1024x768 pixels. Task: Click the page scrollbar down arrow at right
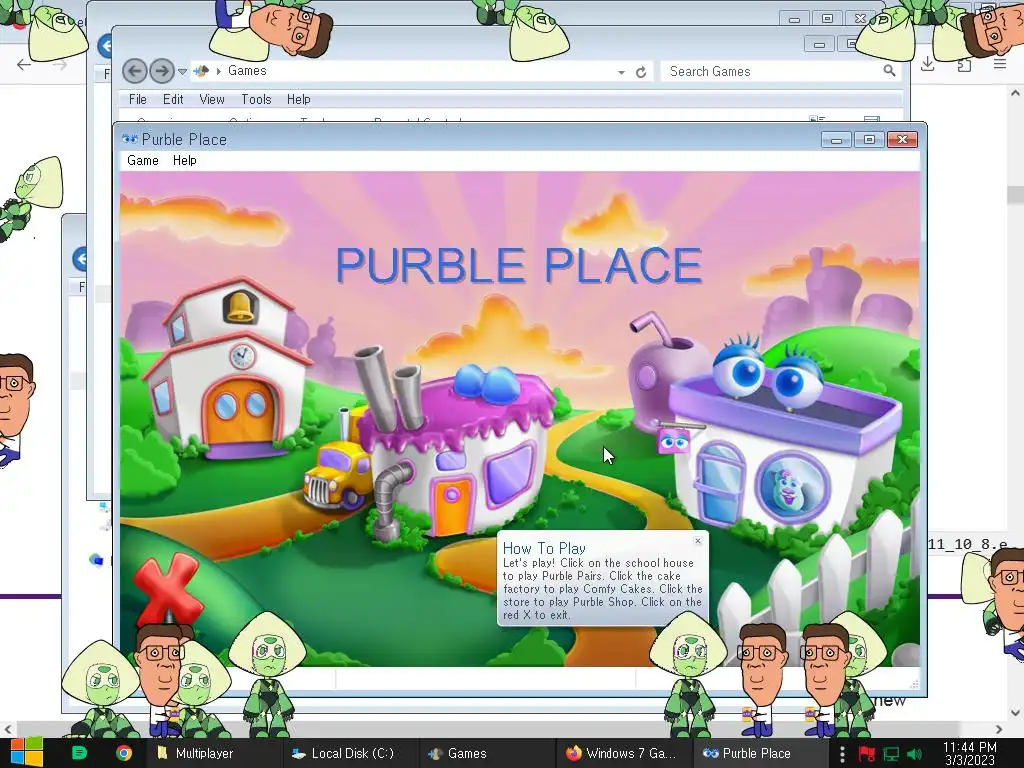tap(1015, 712)
